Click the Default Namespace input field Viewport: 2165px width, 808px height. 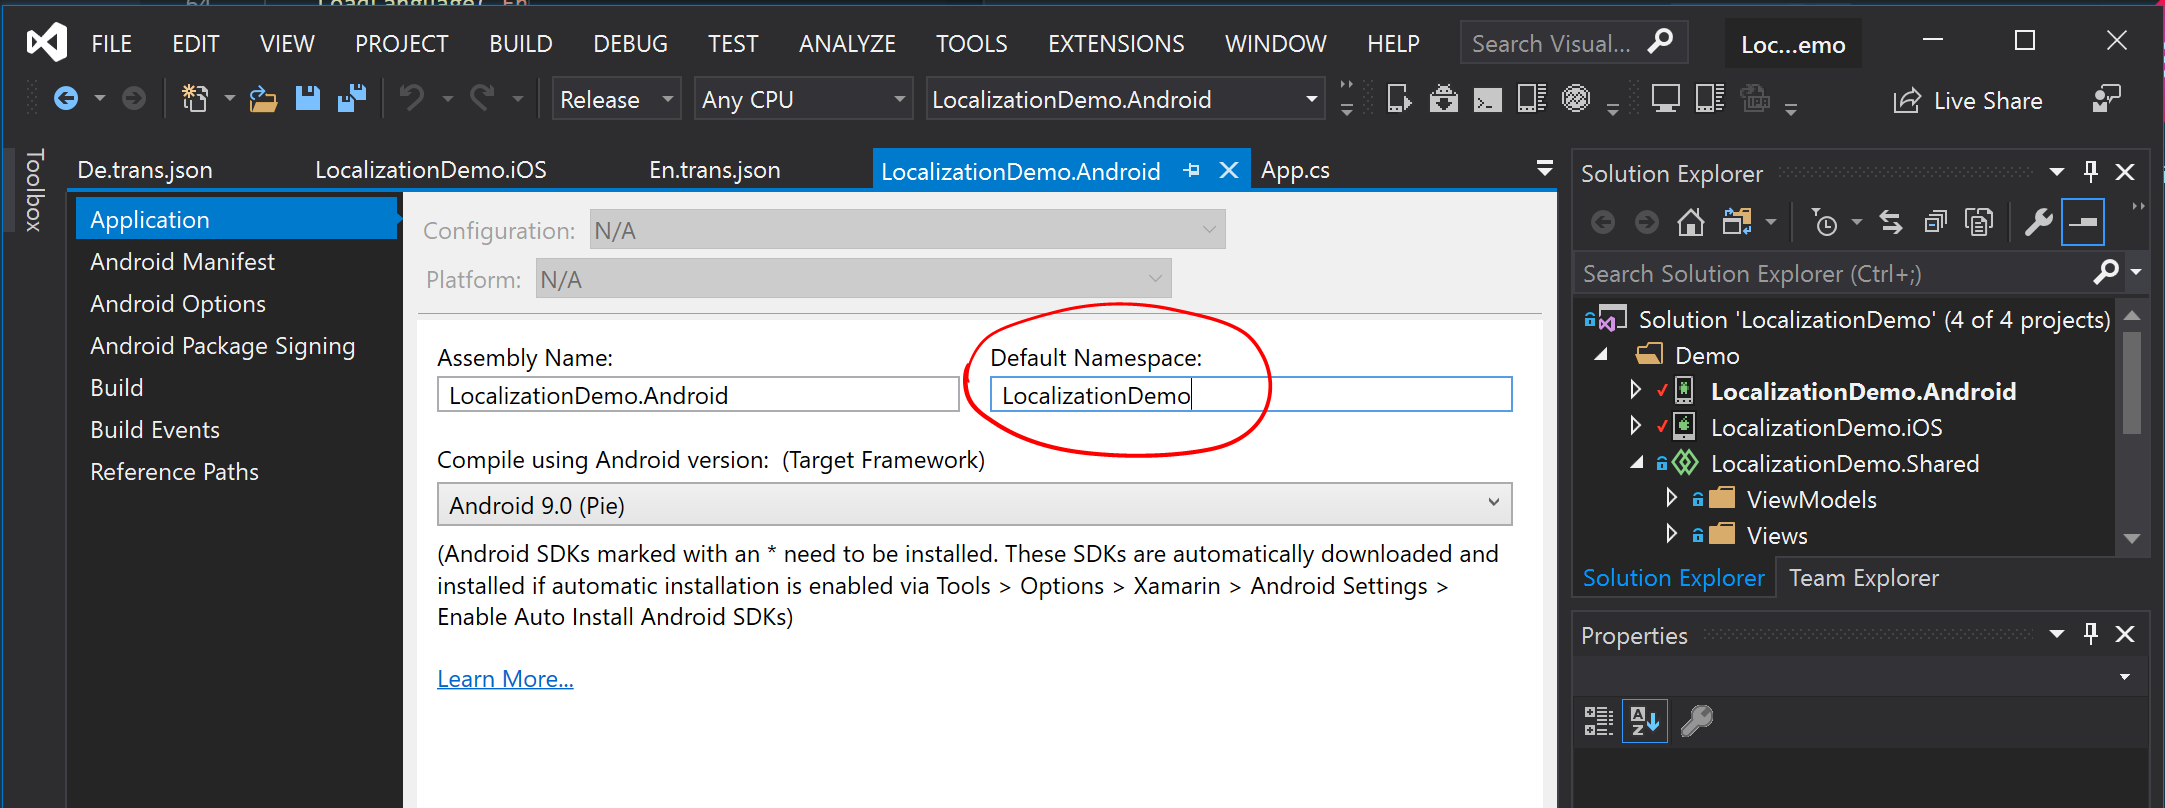point(1251,394)
